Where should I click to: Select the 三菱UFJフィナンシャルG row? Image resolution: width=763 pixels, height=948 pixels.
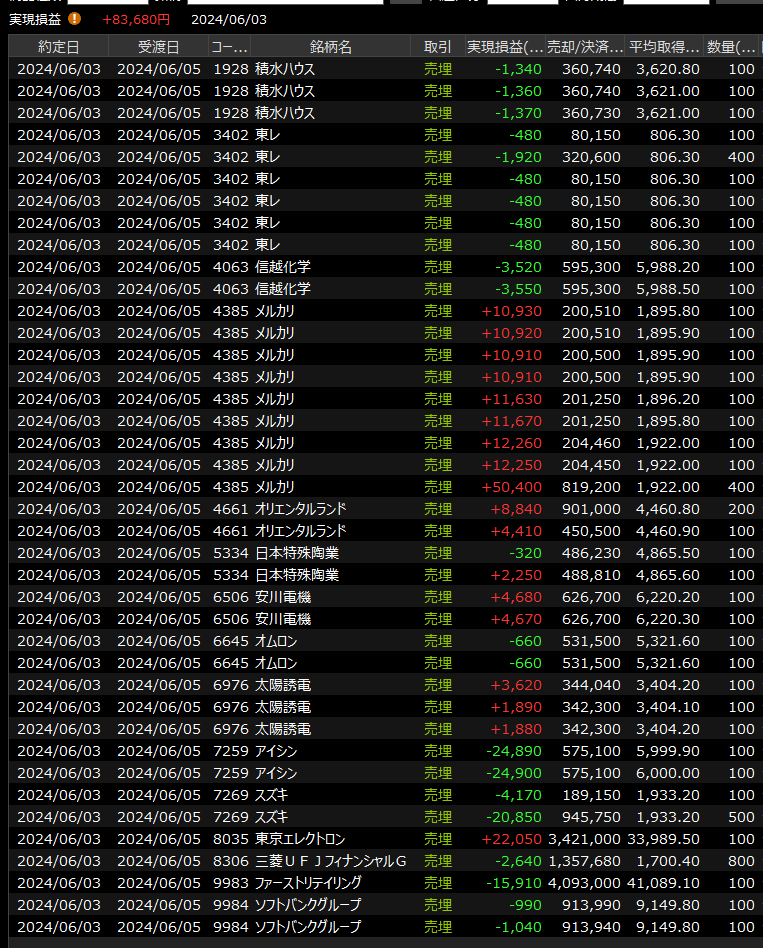click(x=330, y=861)
